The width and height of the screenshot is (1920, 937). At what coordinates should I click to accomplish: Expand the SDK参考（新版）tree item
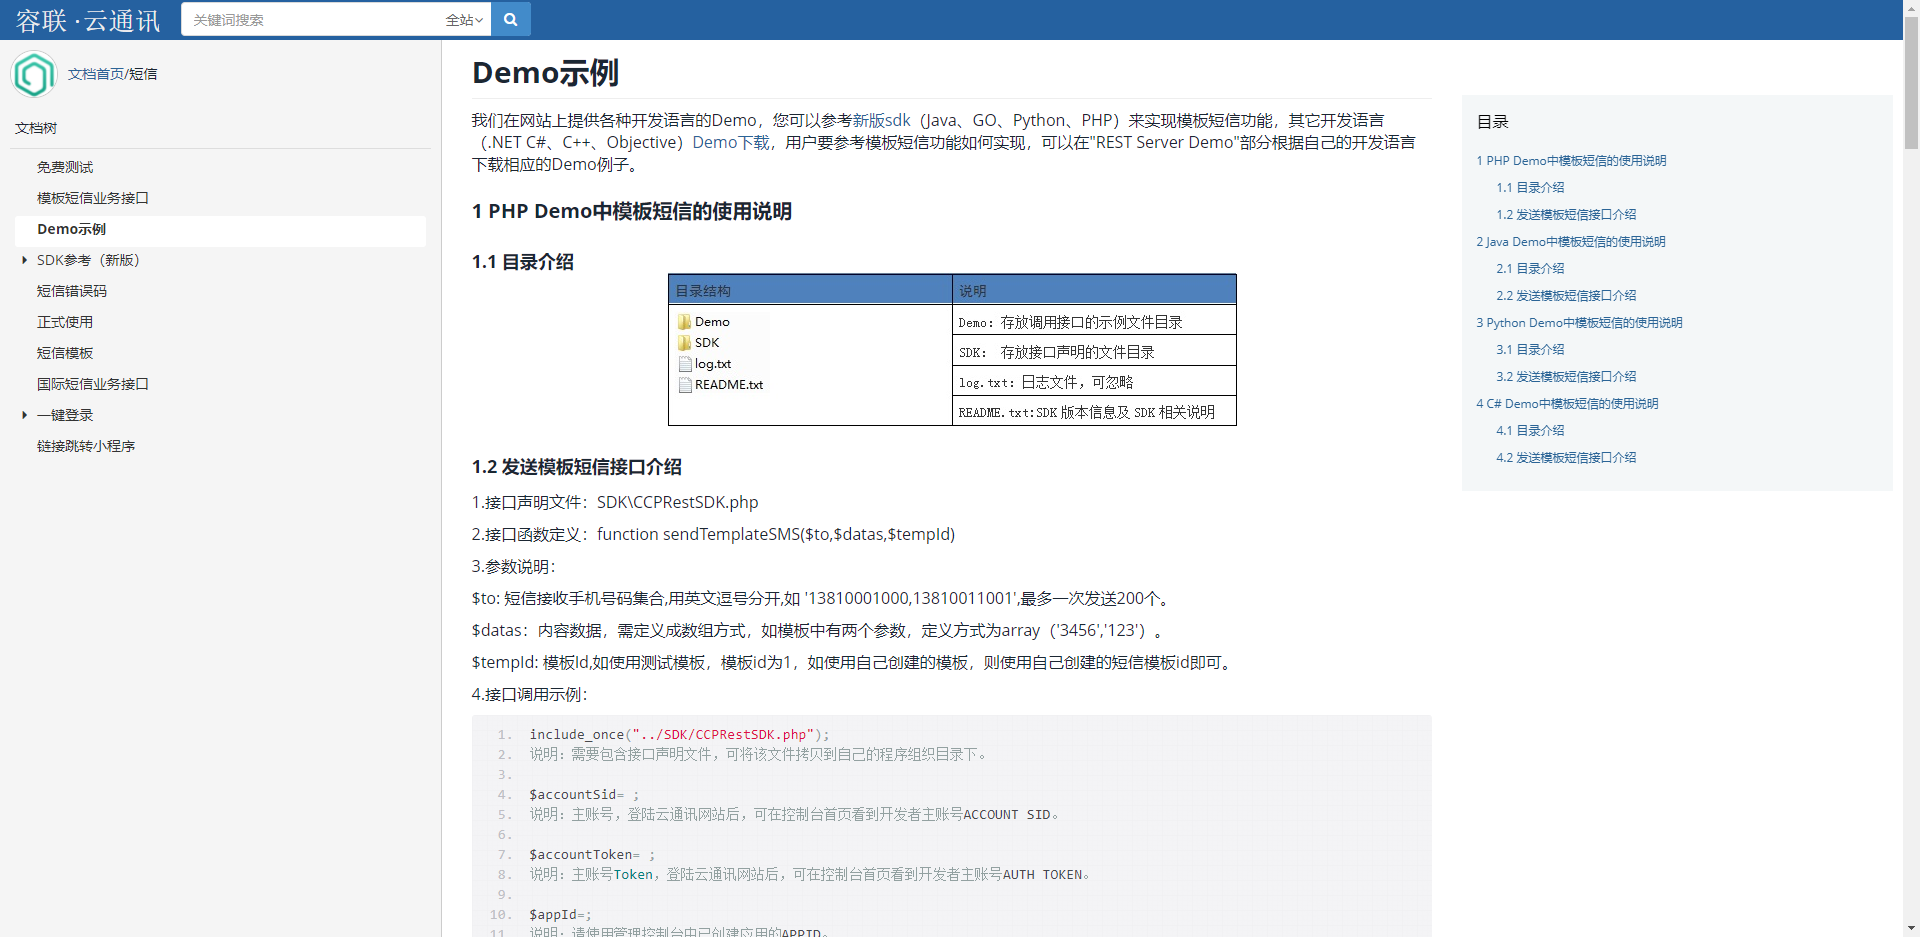tap(24, 260)
